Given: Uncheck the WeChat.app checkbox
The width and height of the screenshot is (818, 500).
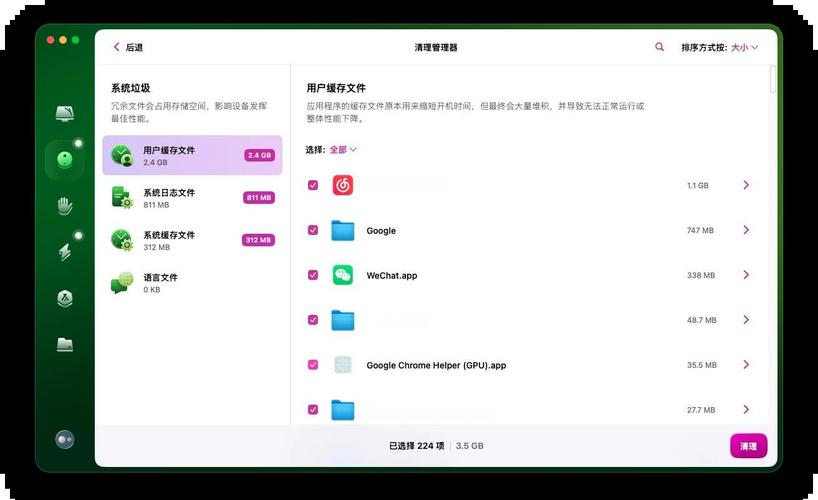Looking at the screenshot, I should click(313, 275).
